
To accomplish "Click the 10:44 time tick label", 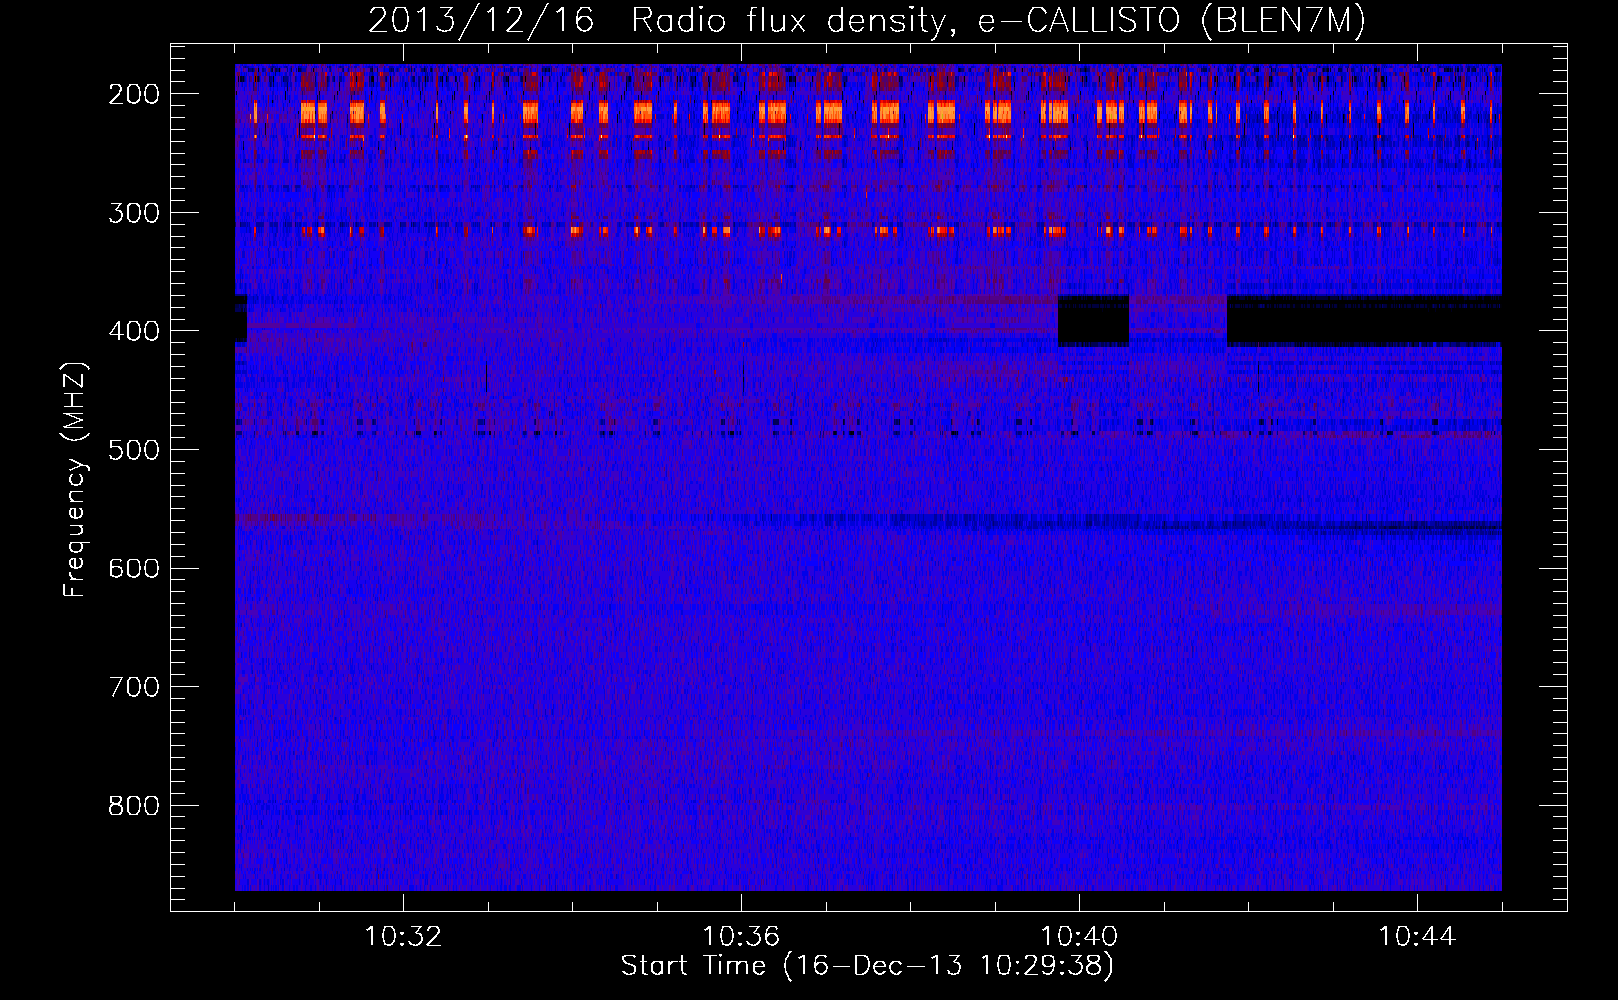I will click(1417, 937).
